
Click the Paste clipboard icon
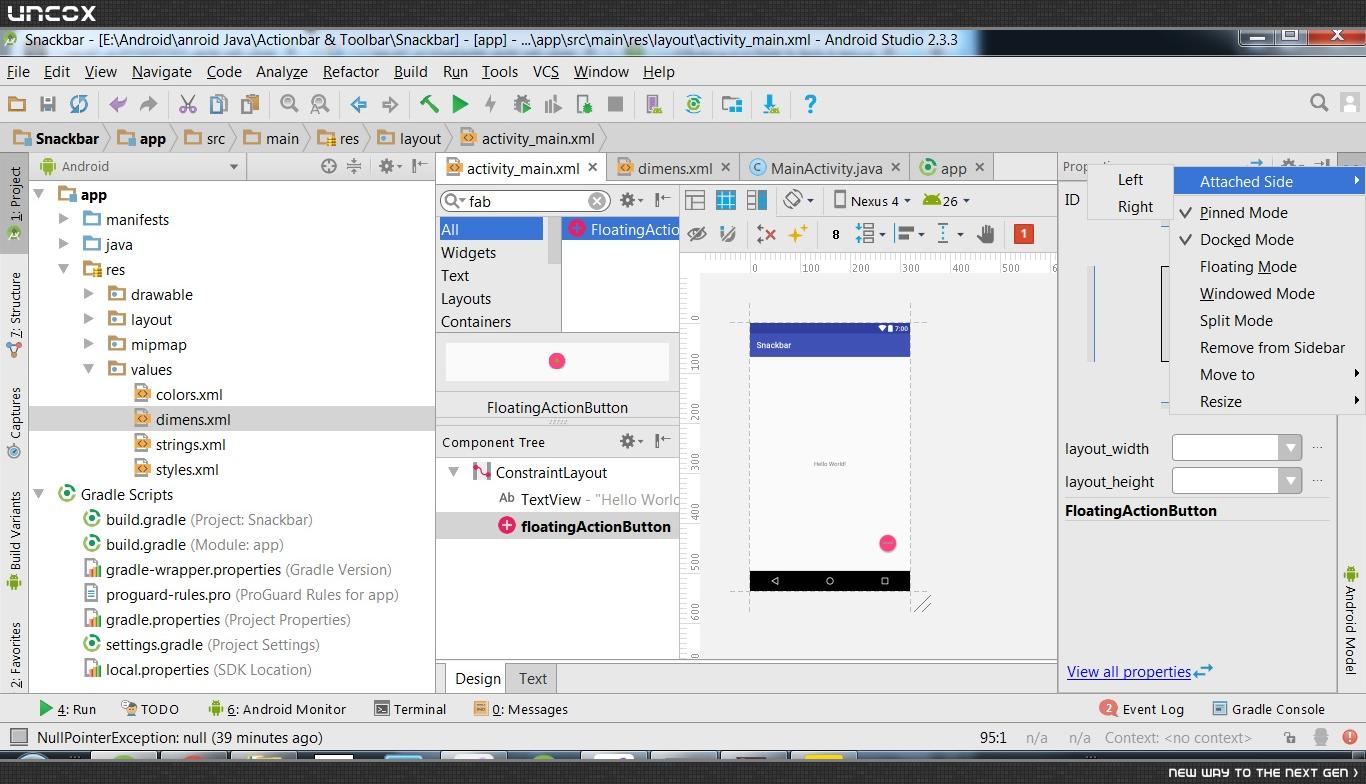249,104
